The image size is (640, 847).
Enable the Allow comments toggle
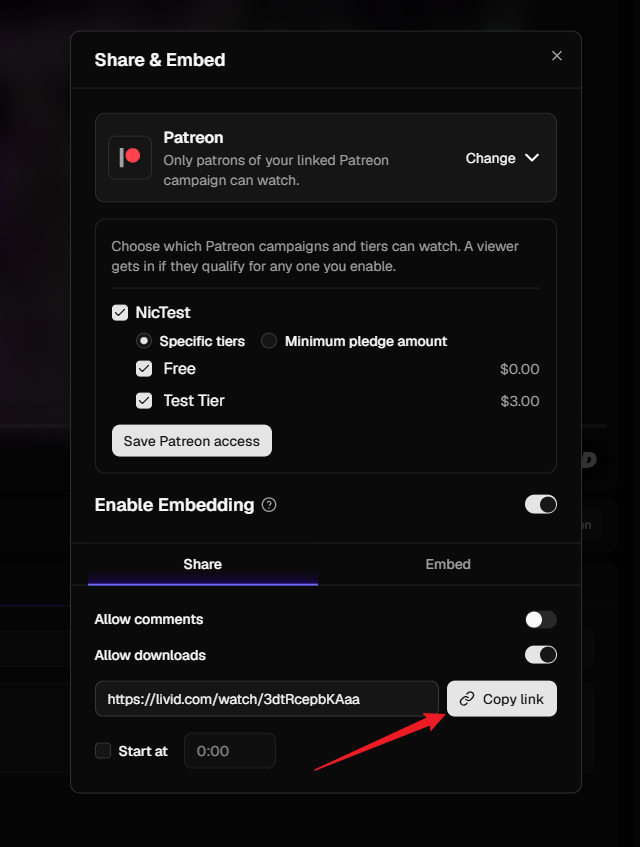(x=541, y=620)
